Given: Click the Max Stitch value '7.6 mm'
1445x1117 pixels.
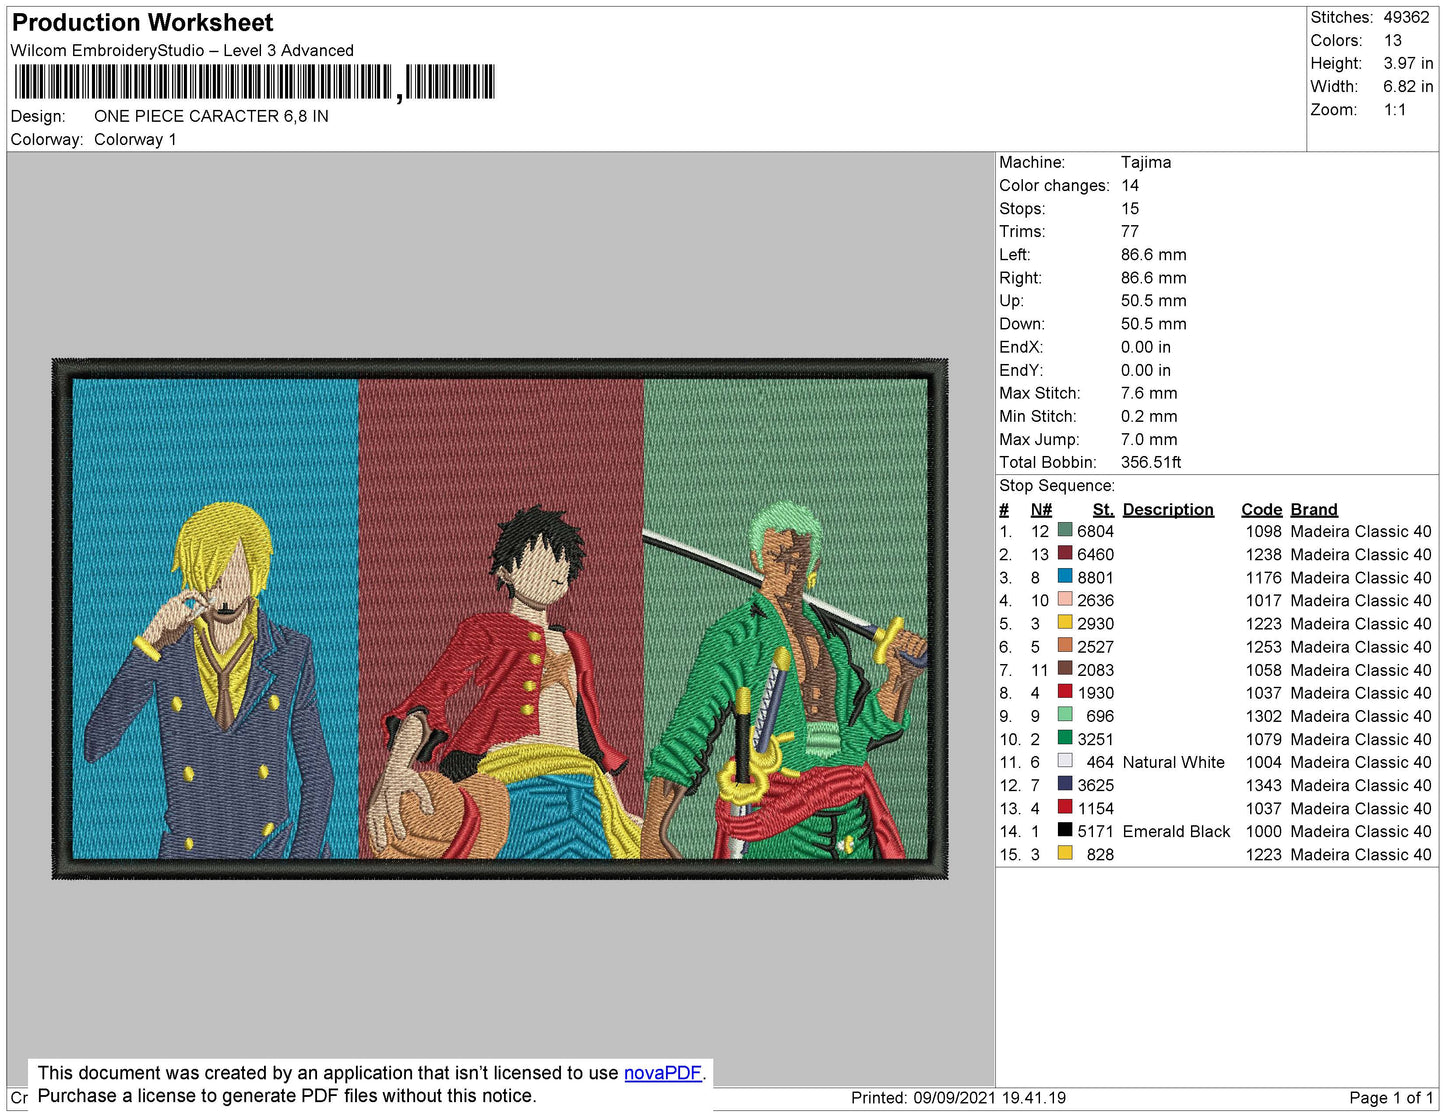Looking at the screenshot, I should click(x=1149, y=393).
